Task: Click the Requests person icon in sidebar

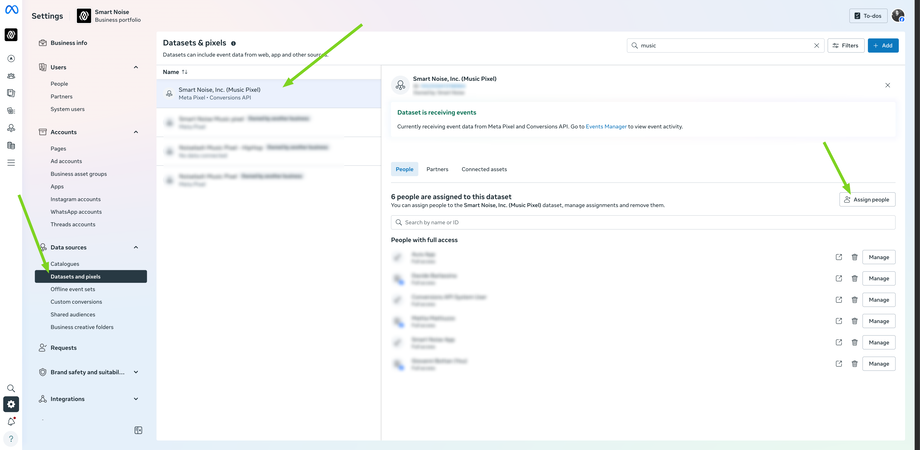Action: click(43, 347)
